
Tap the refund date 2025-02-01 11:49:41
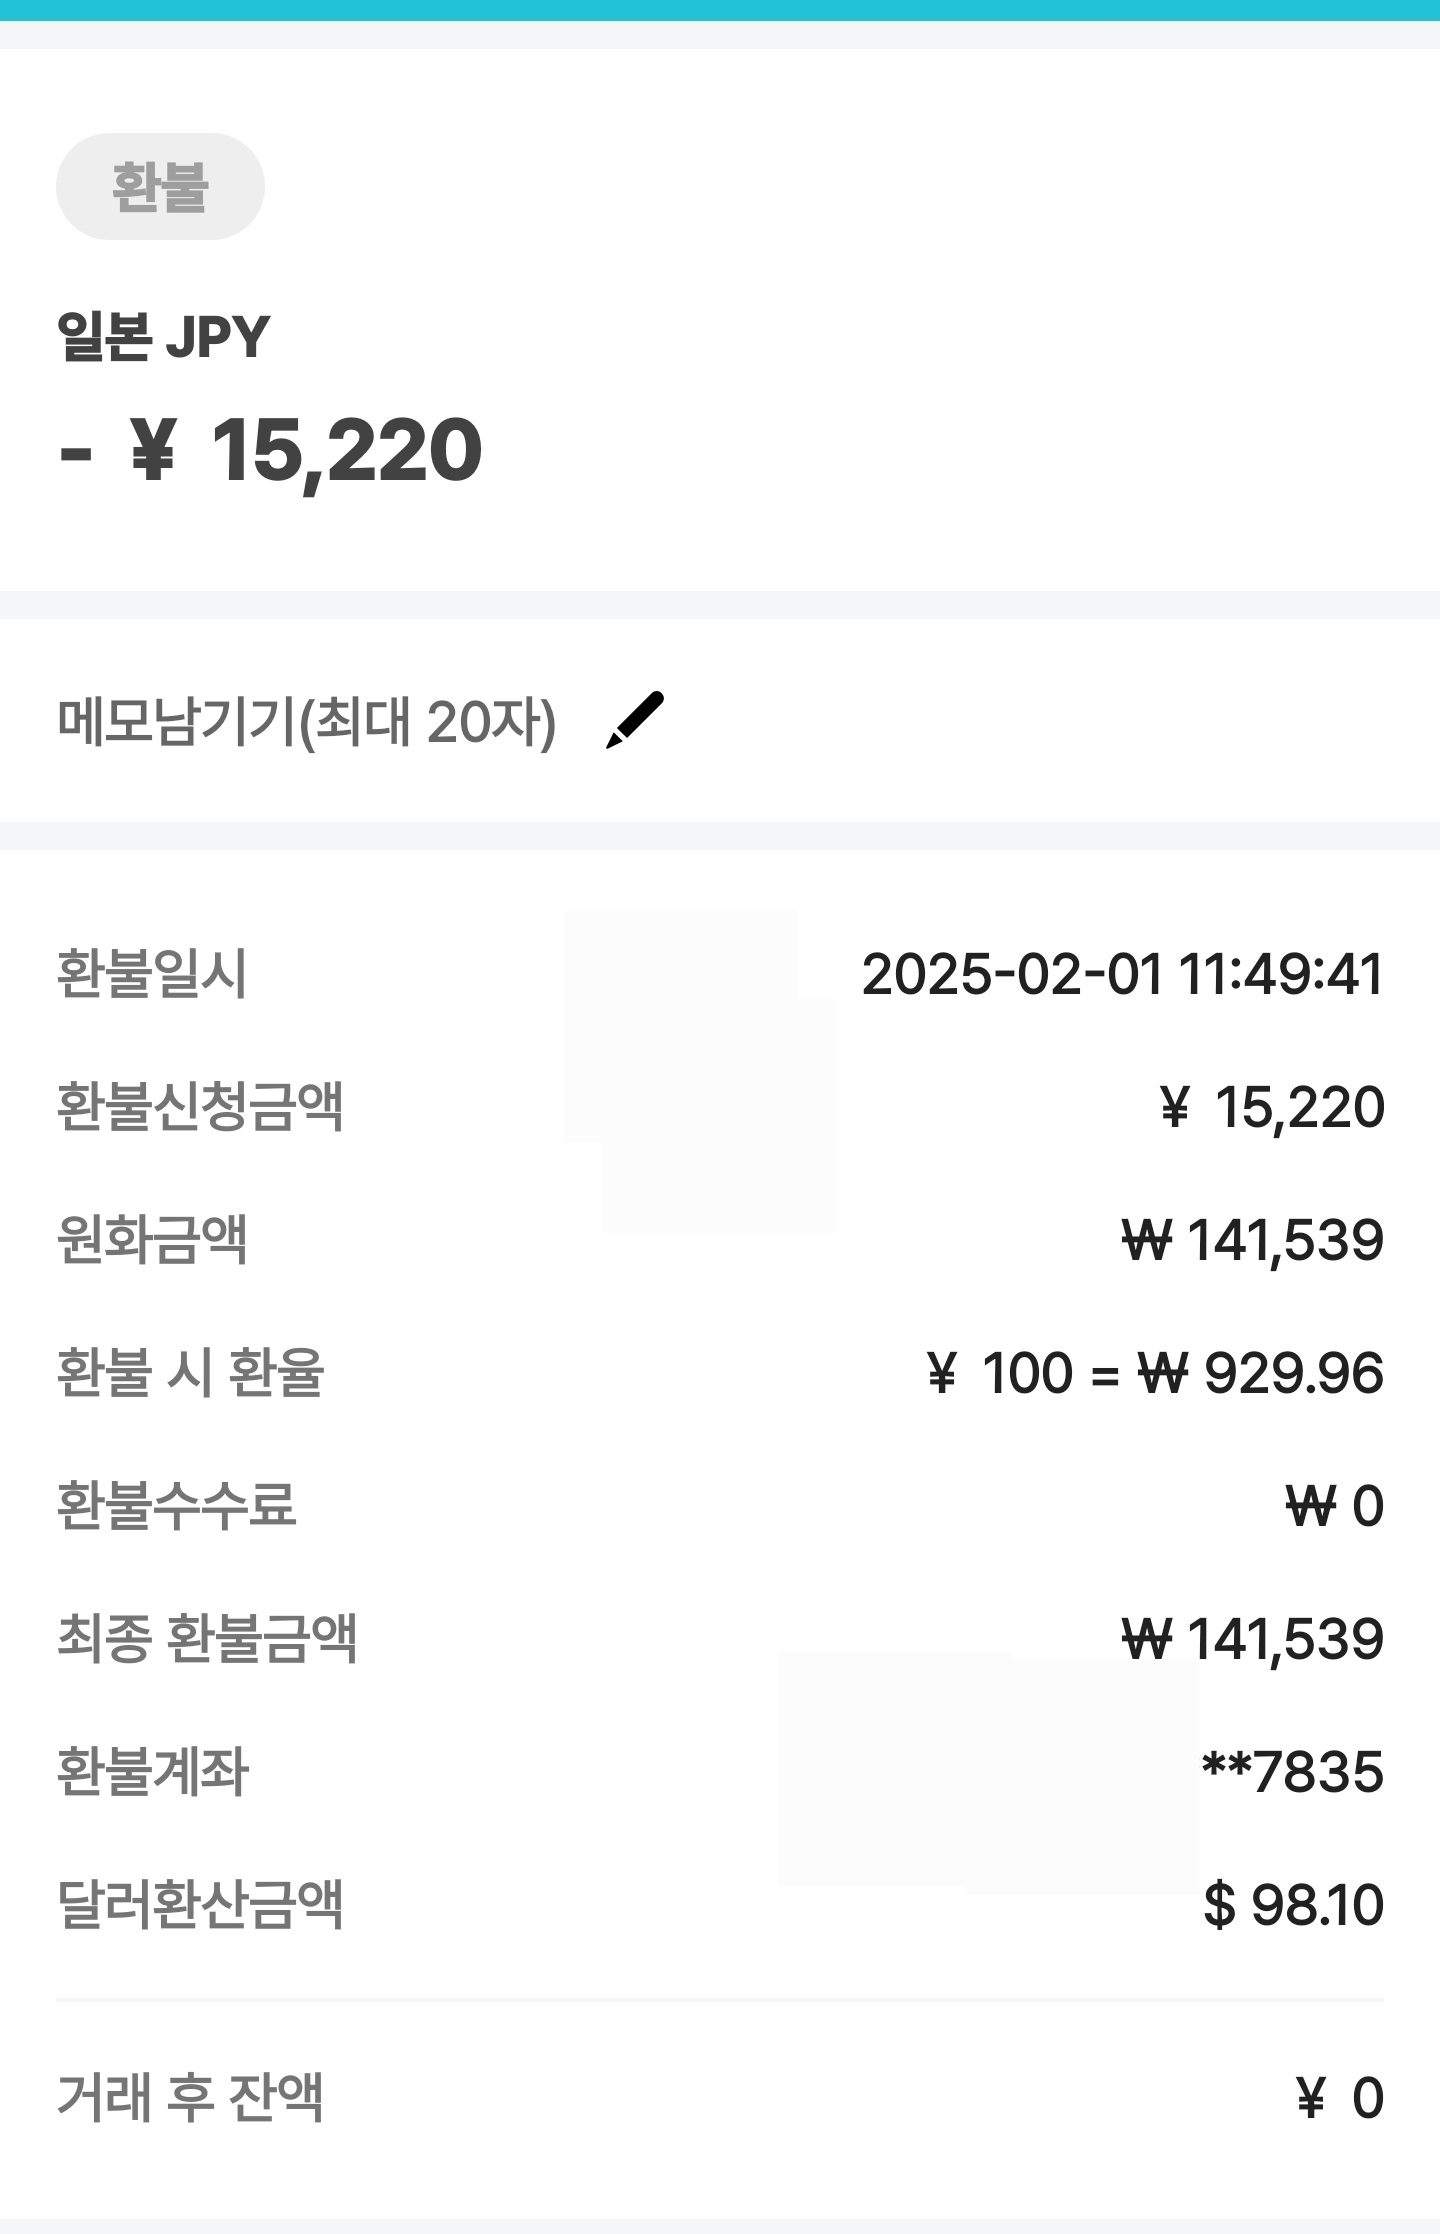[x=1122, y=975]
